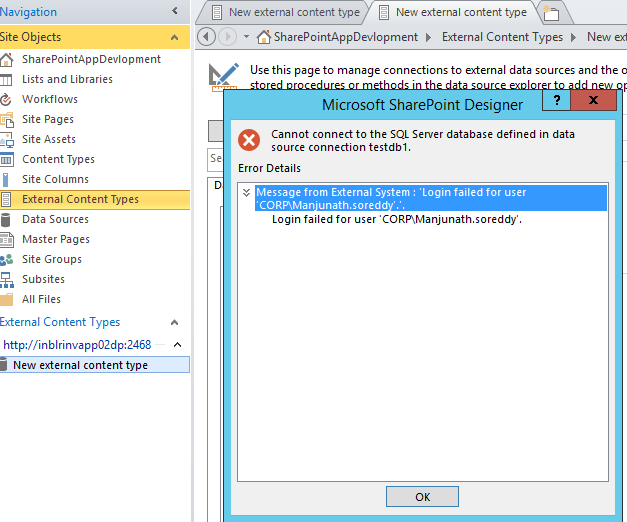Viewport: 627px width, 522px height.
Task: Click the SharePointAppDevlopment home icon in navigation
Action: click(x=6, y=60)
